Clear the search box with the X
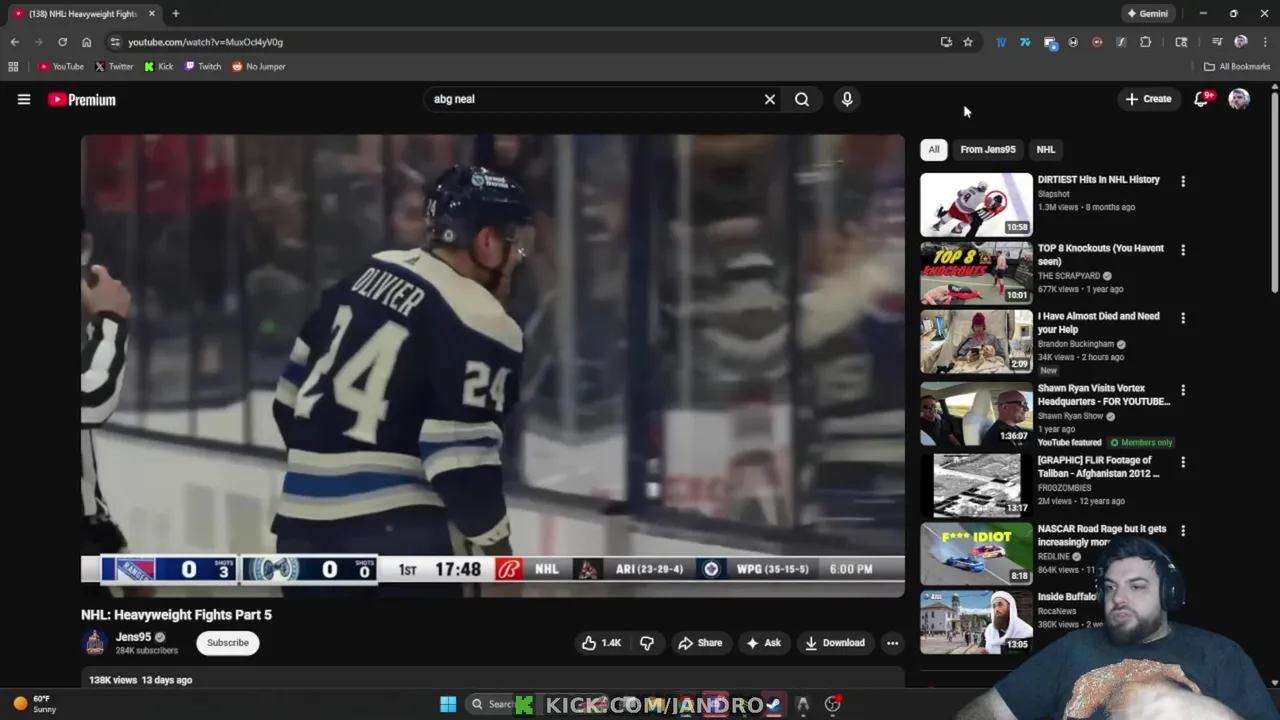The height and width of the screenshot is (720, 1280). (770, 99)
